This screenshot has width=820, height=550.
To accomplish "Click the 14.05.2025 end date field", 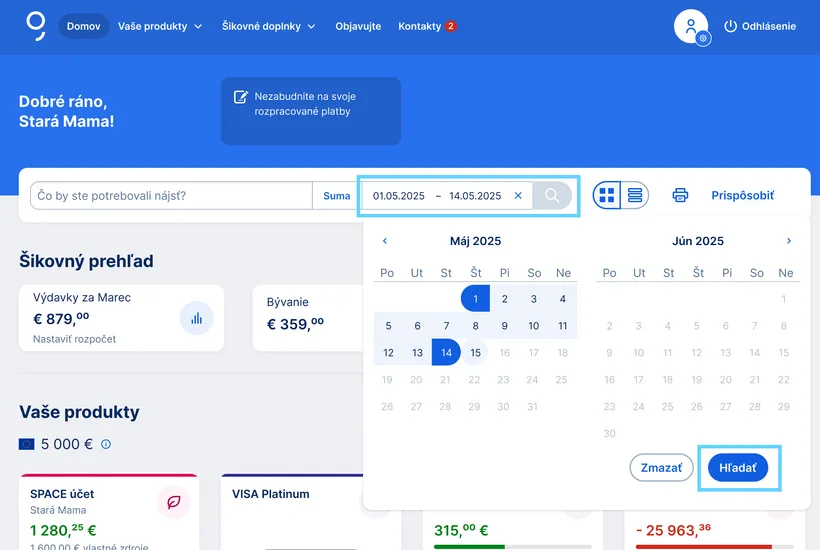I will (x=475, y=196).
